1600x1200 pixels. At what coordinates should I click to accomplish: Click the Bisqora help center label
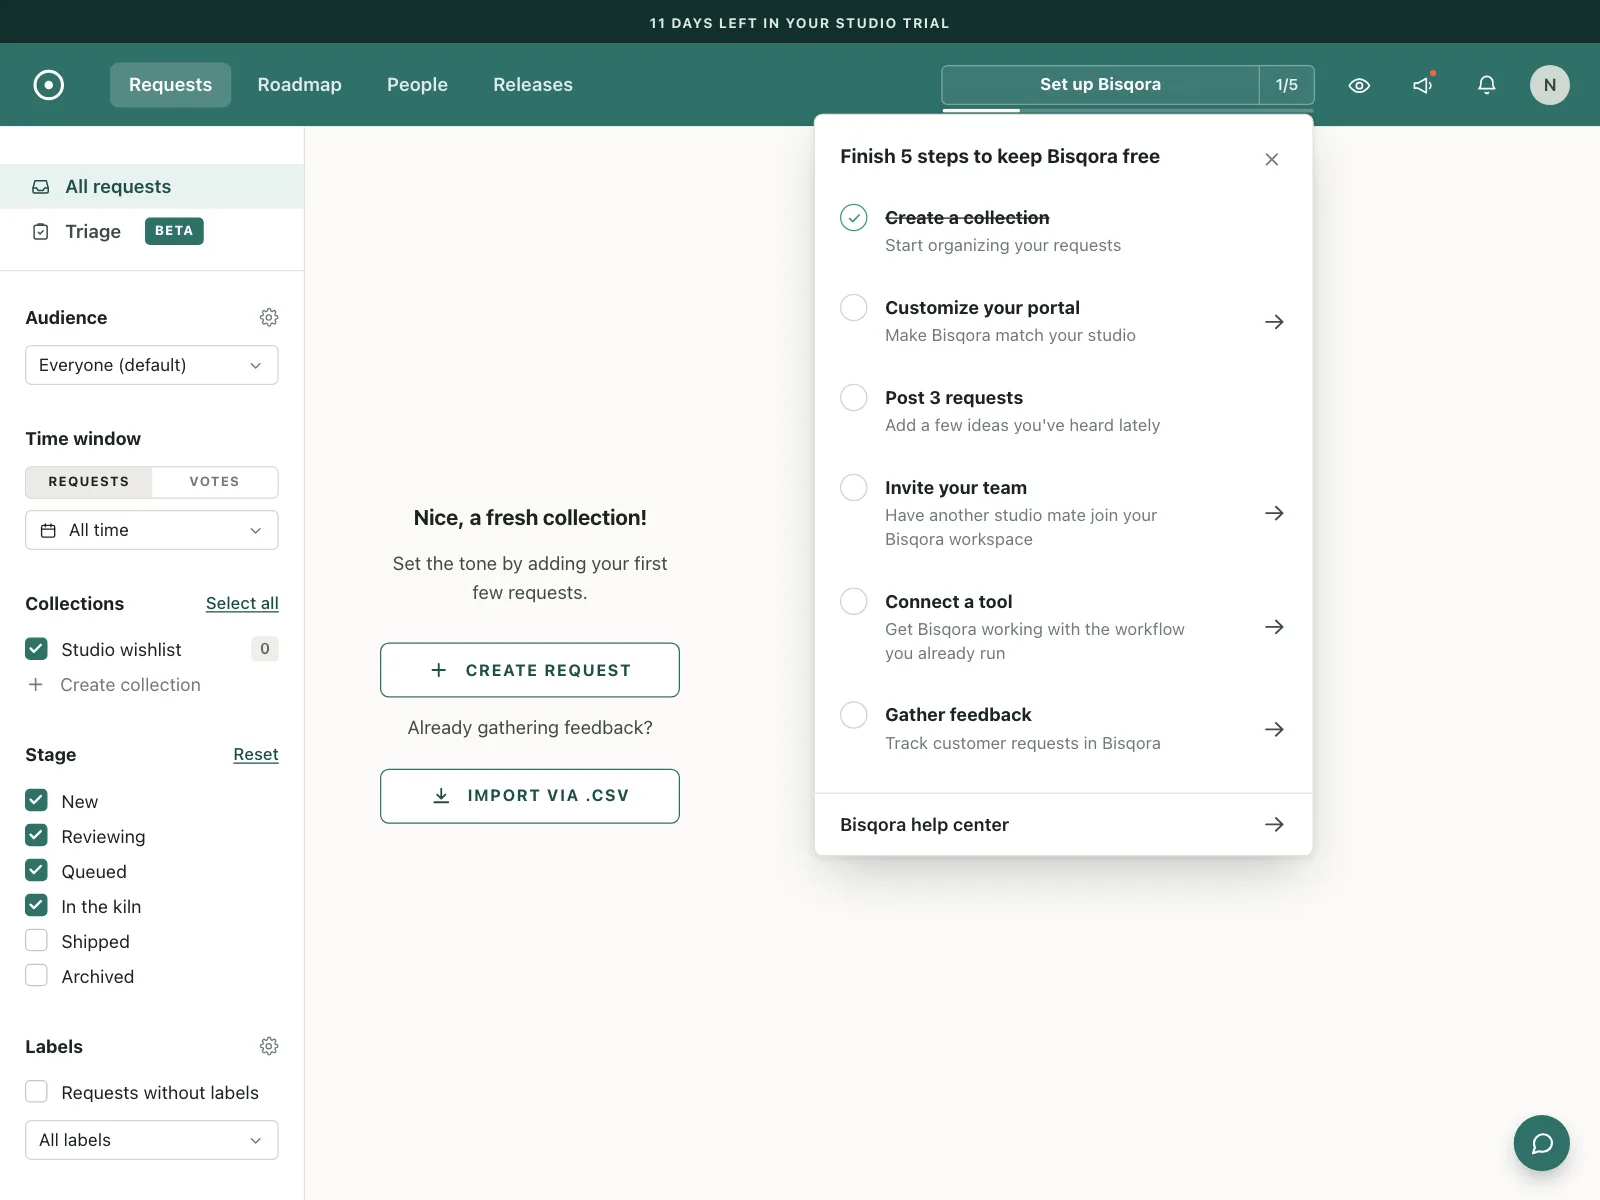coord(924,825)
